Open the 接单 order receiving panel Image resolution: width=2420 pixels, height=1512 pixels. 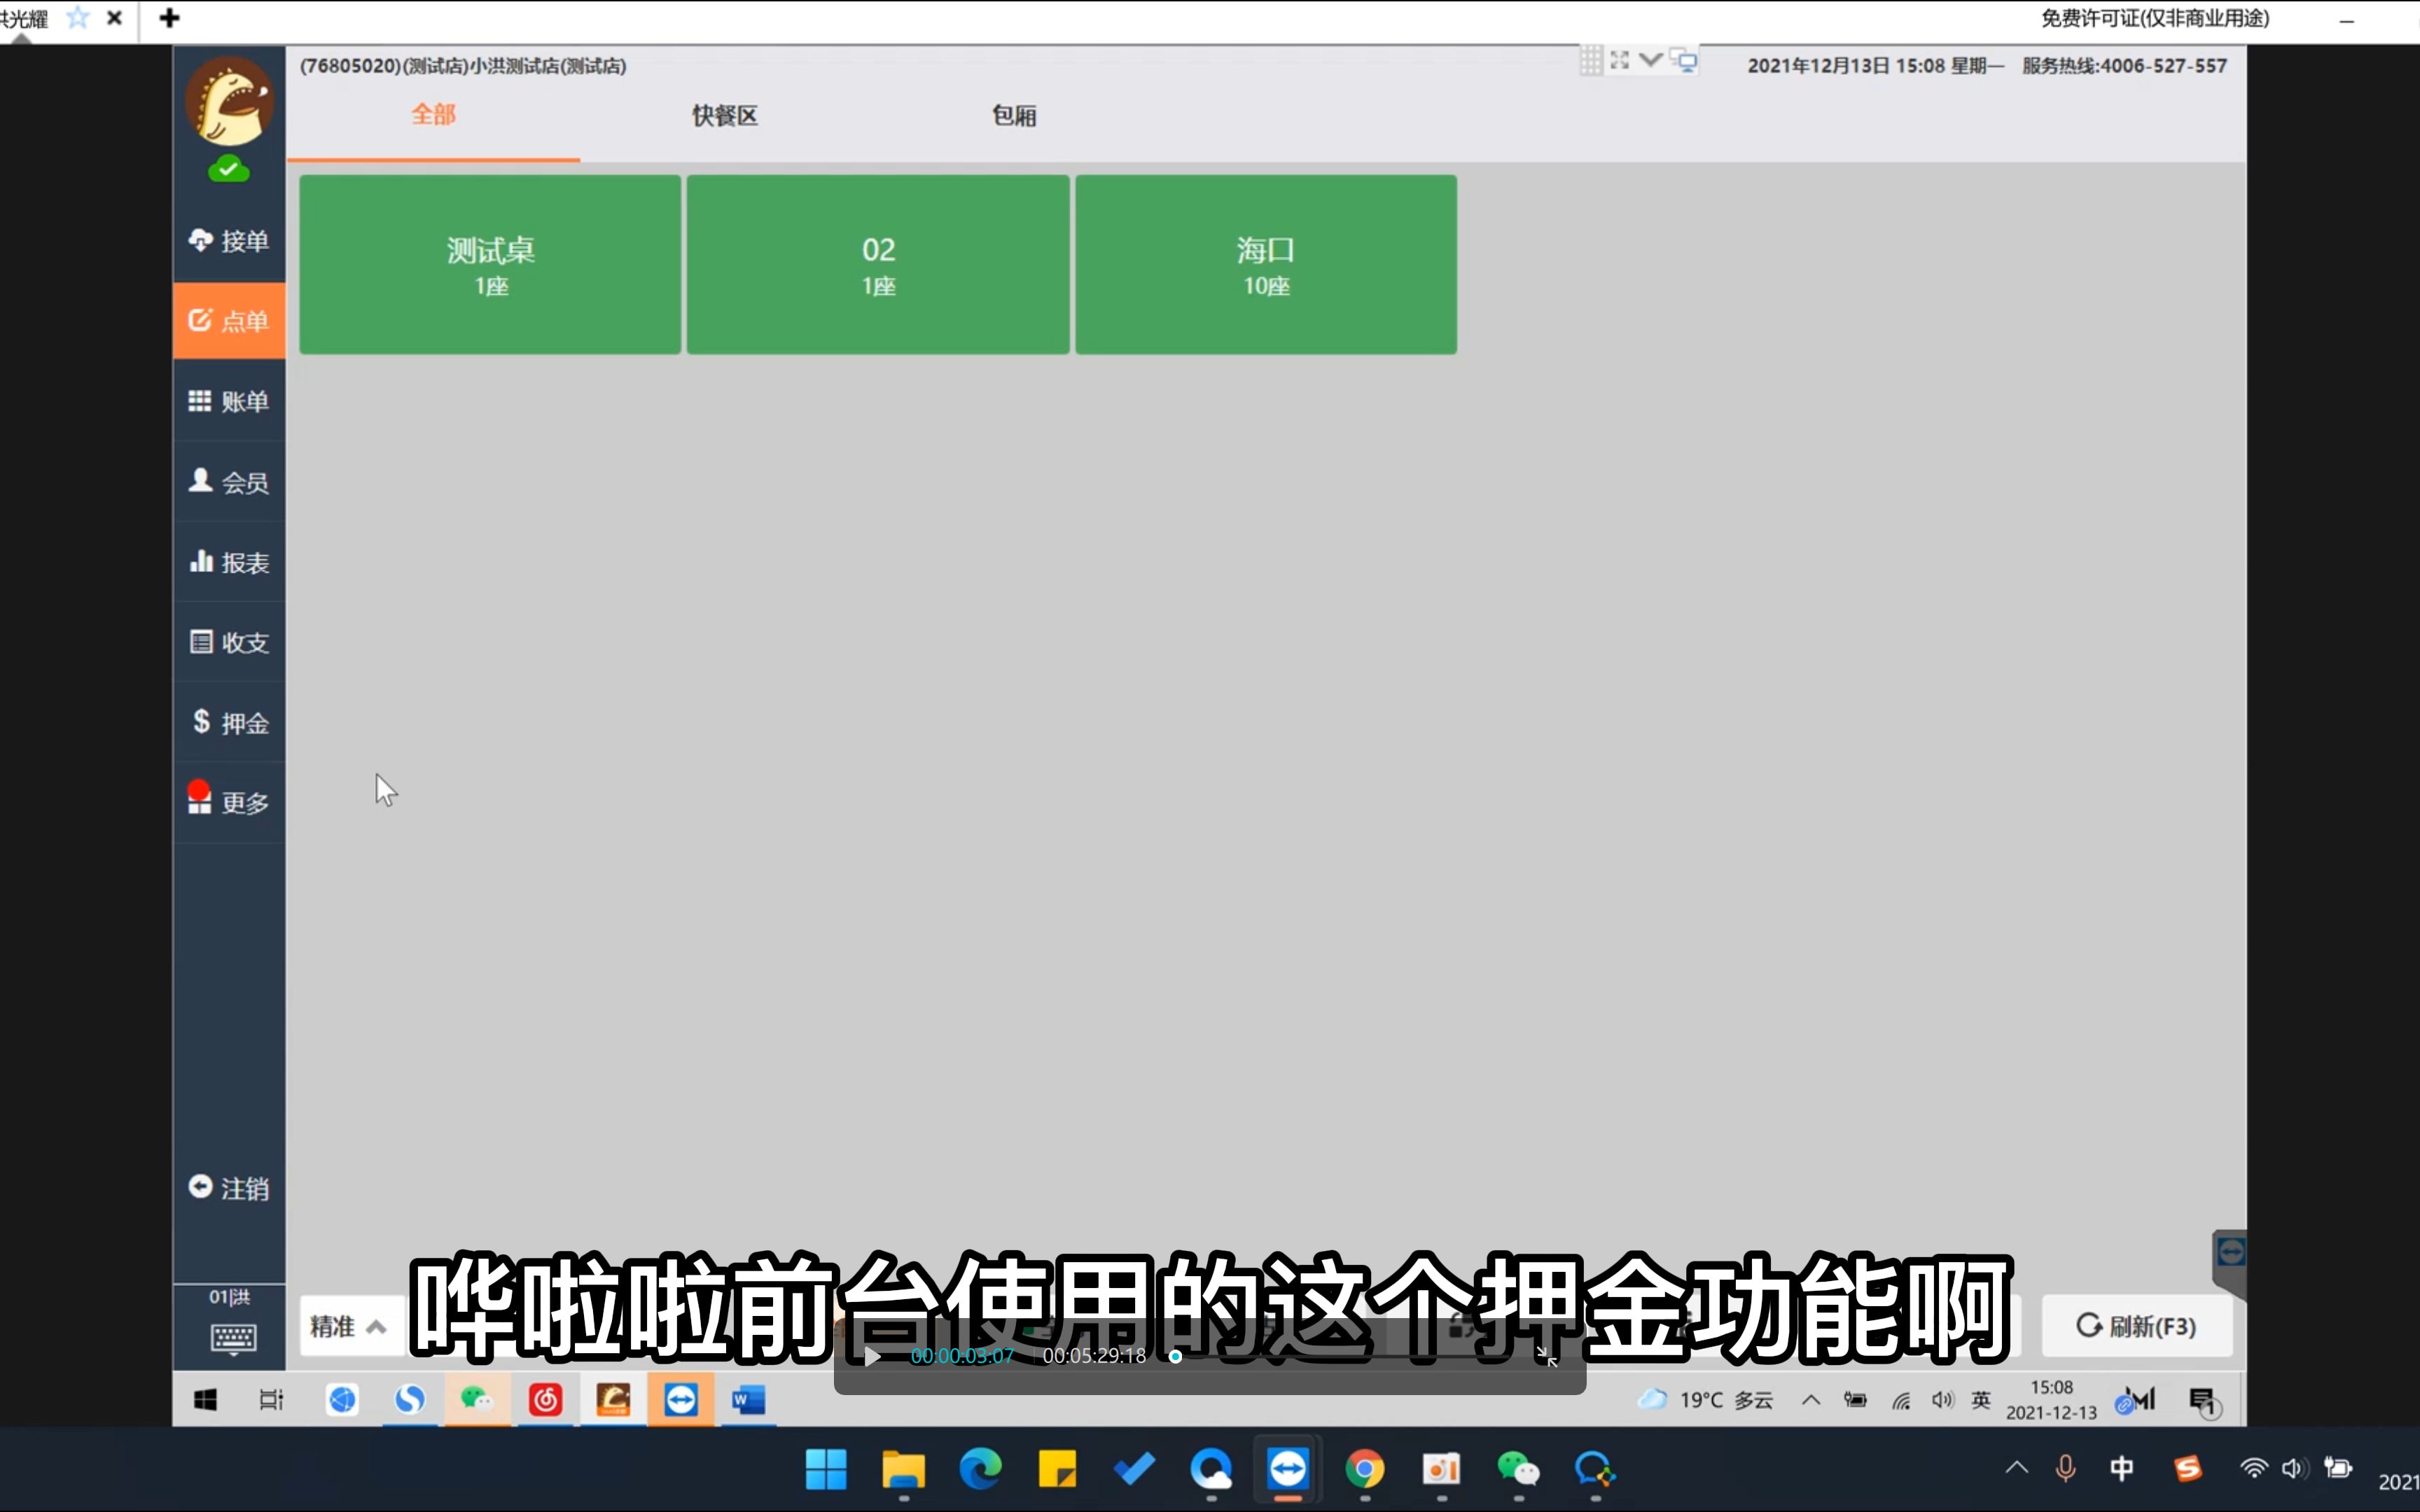pos(228,240)
